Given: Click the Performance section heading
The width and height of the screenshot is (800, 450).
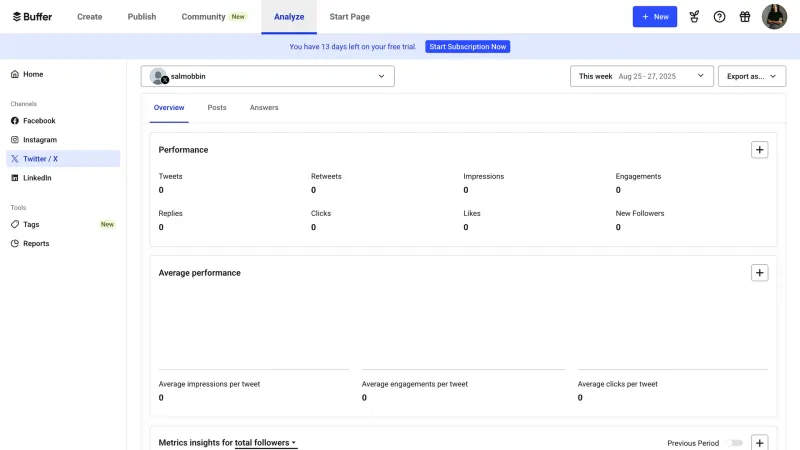Looking at the screenshot, I should tap(183, 150).
